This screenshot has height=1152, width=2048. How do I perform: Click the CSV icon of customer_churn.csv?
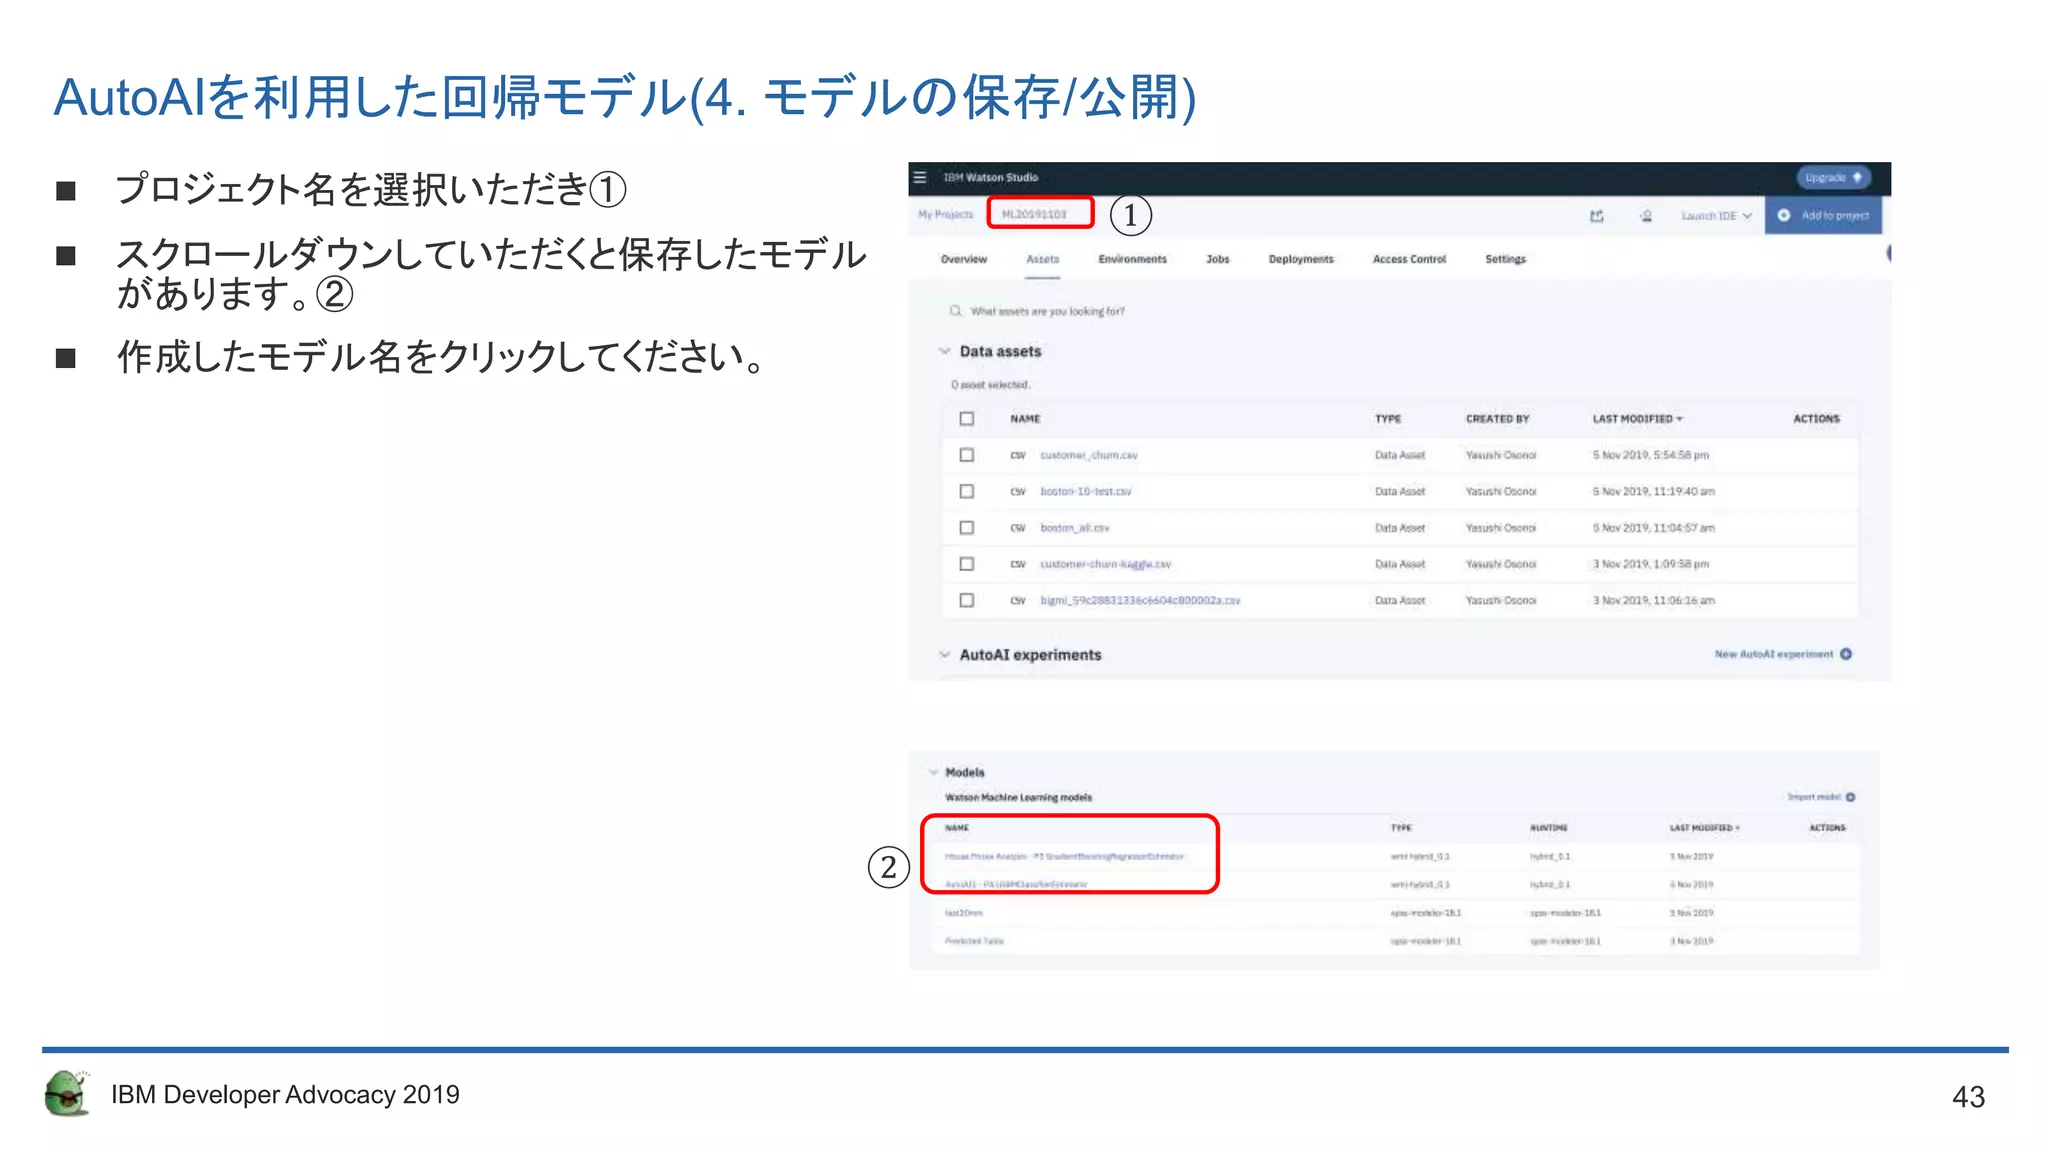coord(1017,455)
